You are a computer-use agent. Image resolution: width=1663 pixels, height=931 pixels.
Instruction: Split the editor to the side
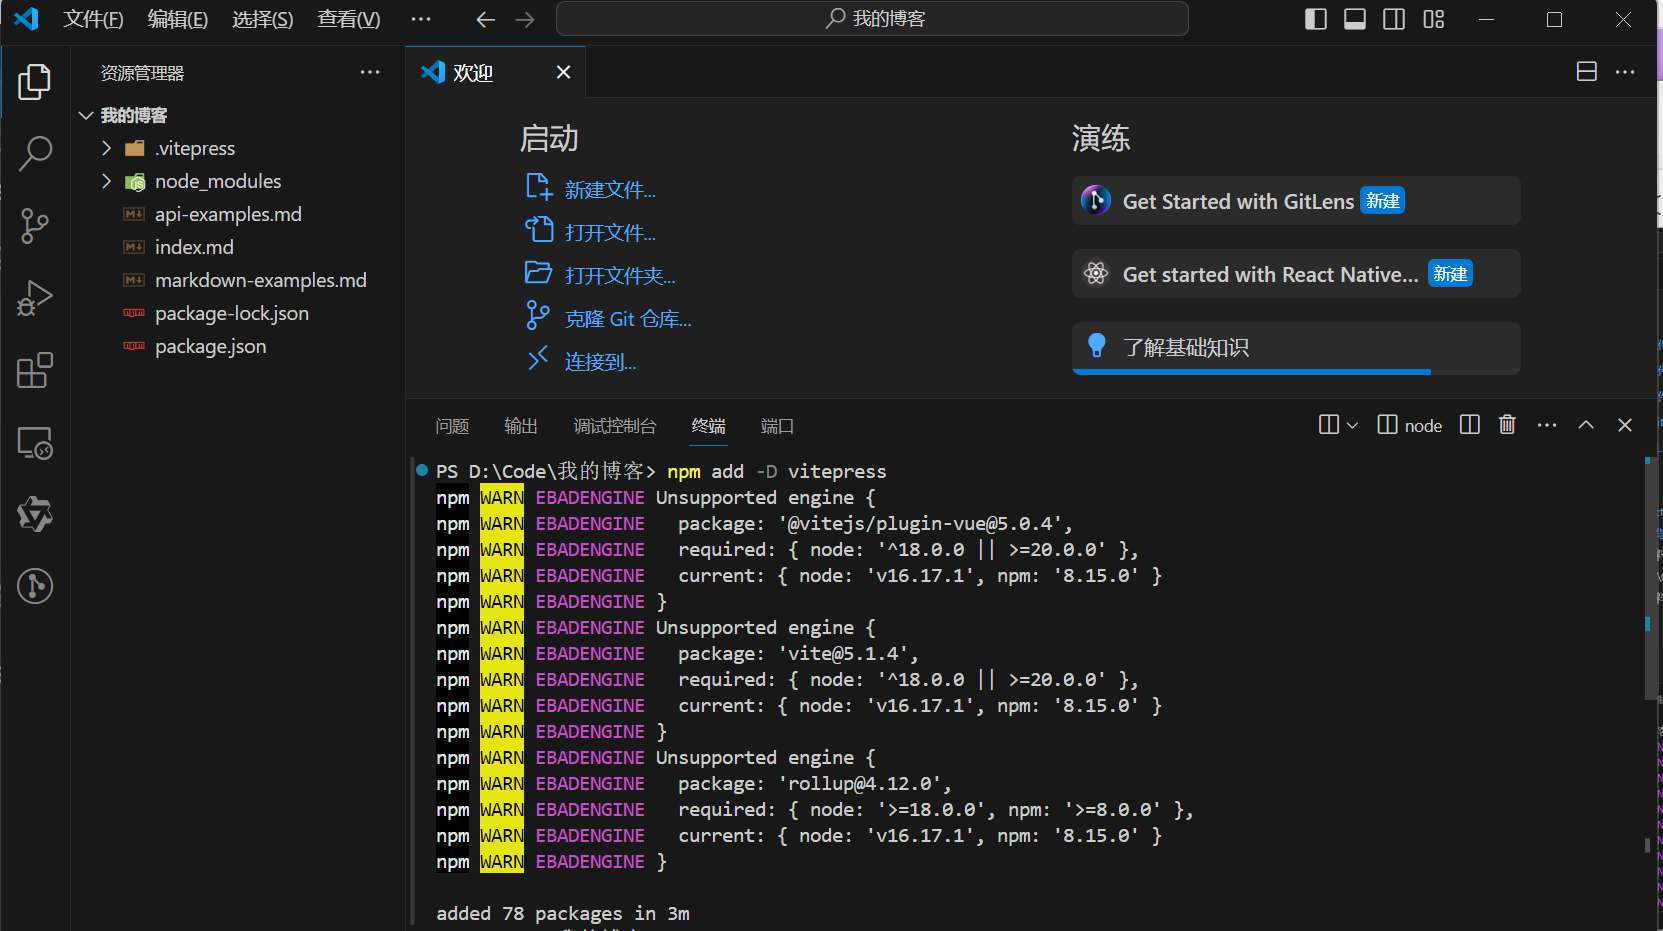pos(1587,71)
